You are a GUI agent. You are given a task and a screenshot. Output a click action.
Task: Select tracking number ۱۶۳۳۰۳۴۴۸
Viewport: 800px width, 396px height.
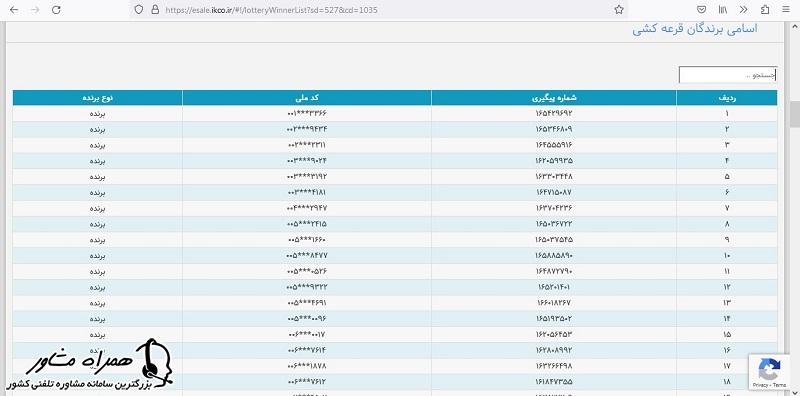click(x=554, y=177)
